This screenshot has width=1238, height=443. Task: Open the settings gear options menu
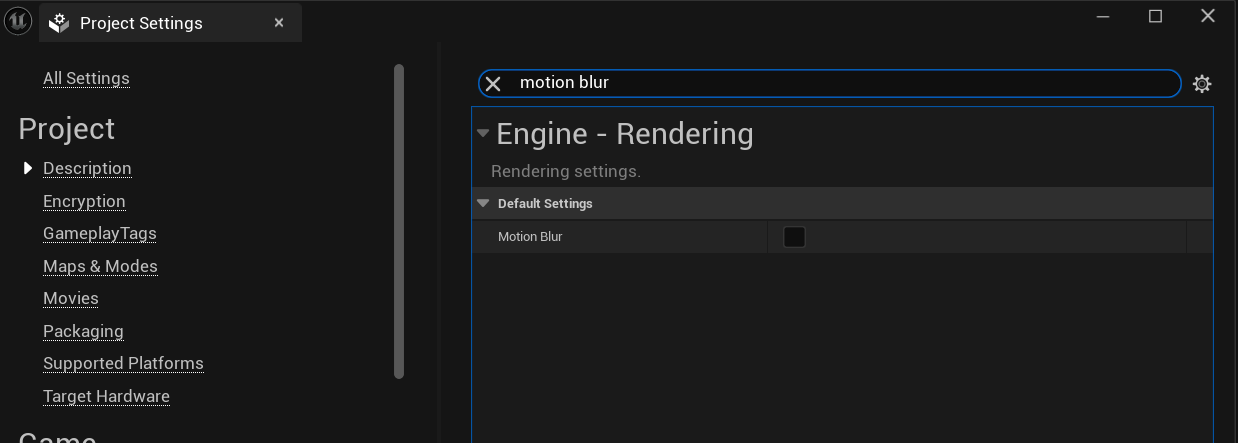[x=1202, y=84]
